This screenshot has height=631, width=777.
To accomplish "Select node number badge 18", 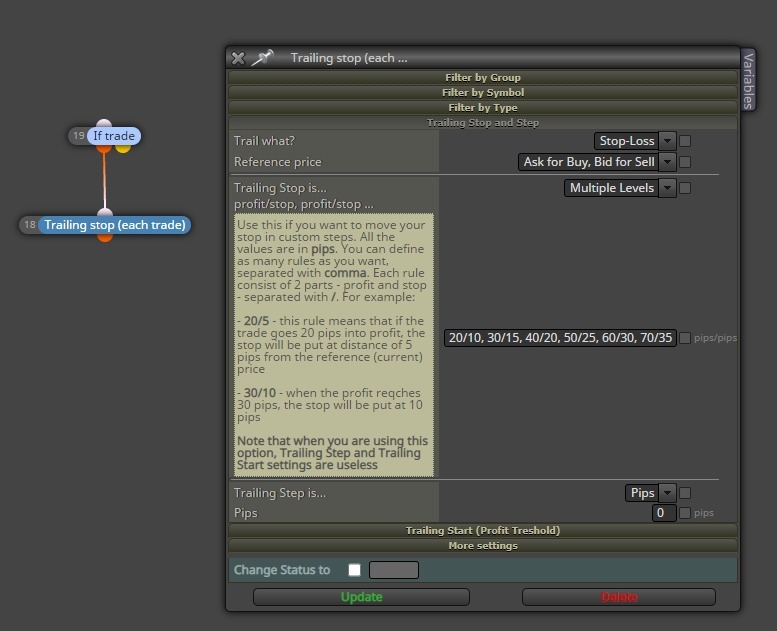I will coord(30,225).
